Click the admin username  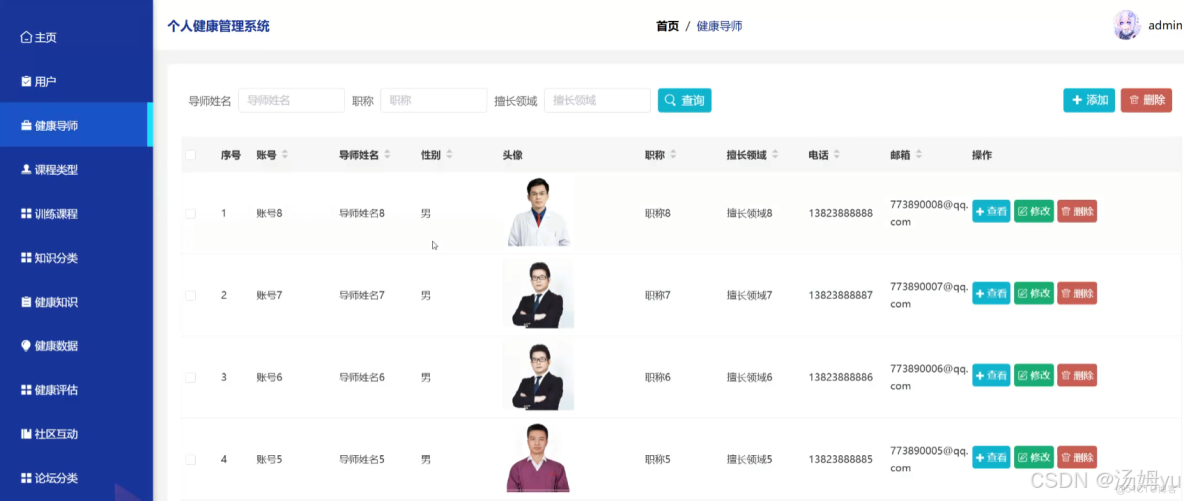[x=1165, y=26]
